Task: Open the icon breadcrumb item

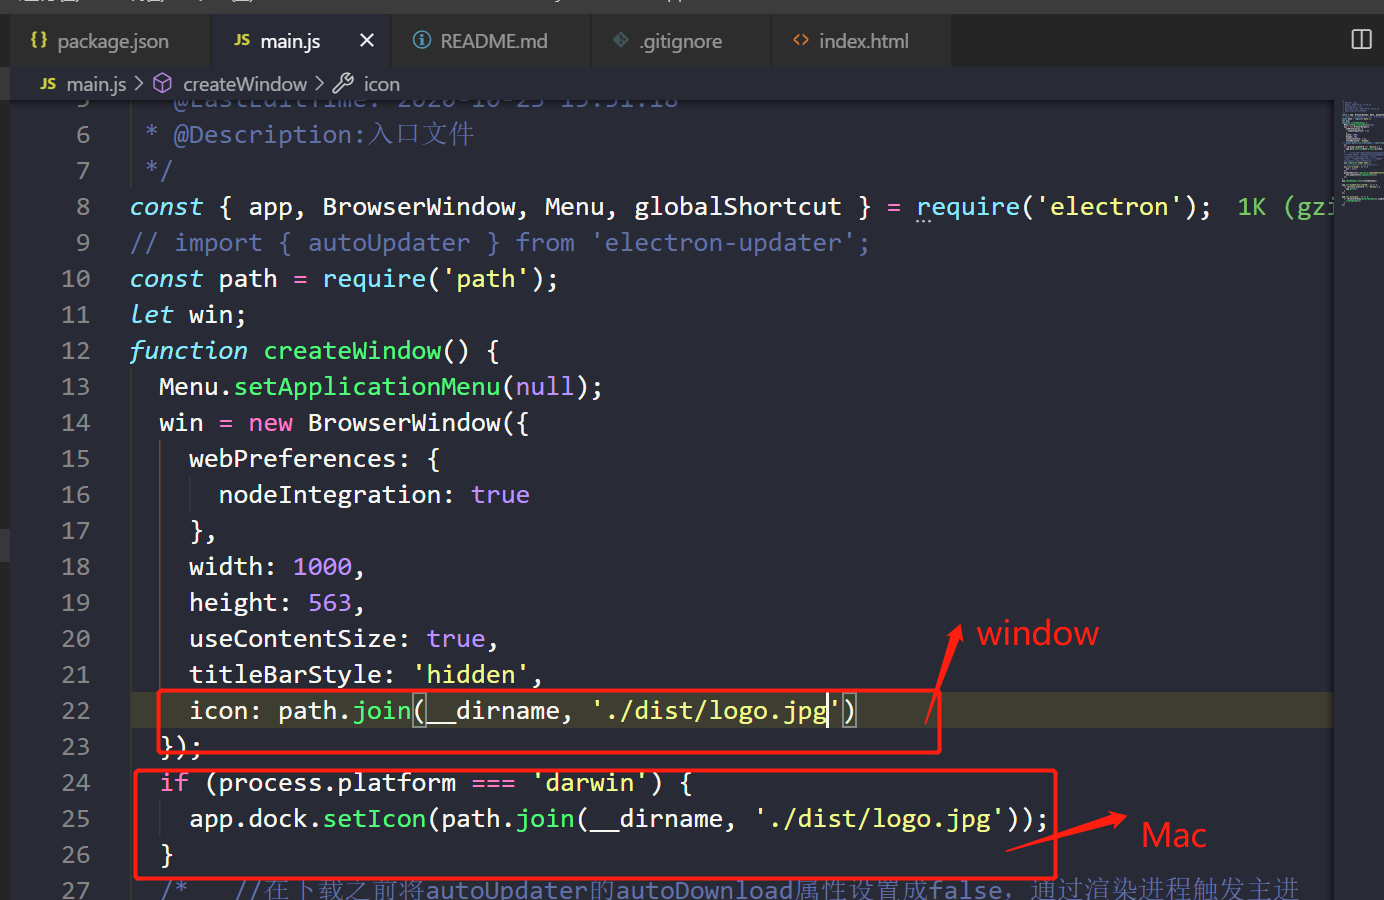Action: click(381, 84)
